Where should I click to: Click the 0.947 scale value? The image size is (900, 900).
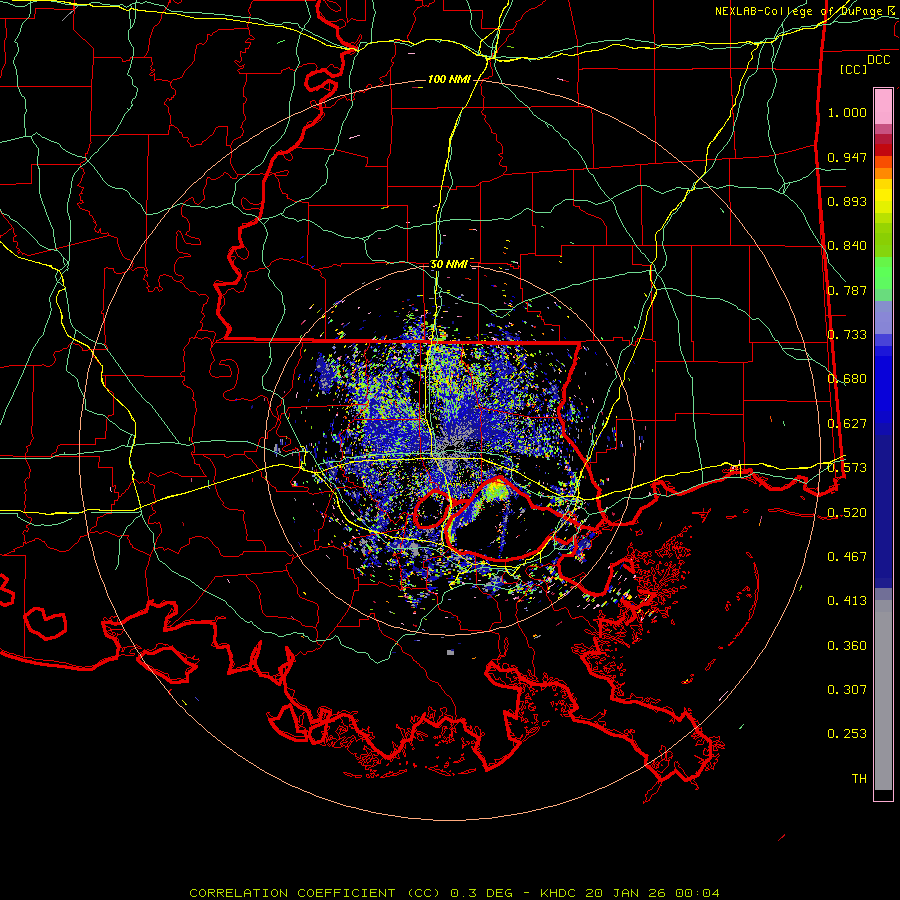coord(847,157)
